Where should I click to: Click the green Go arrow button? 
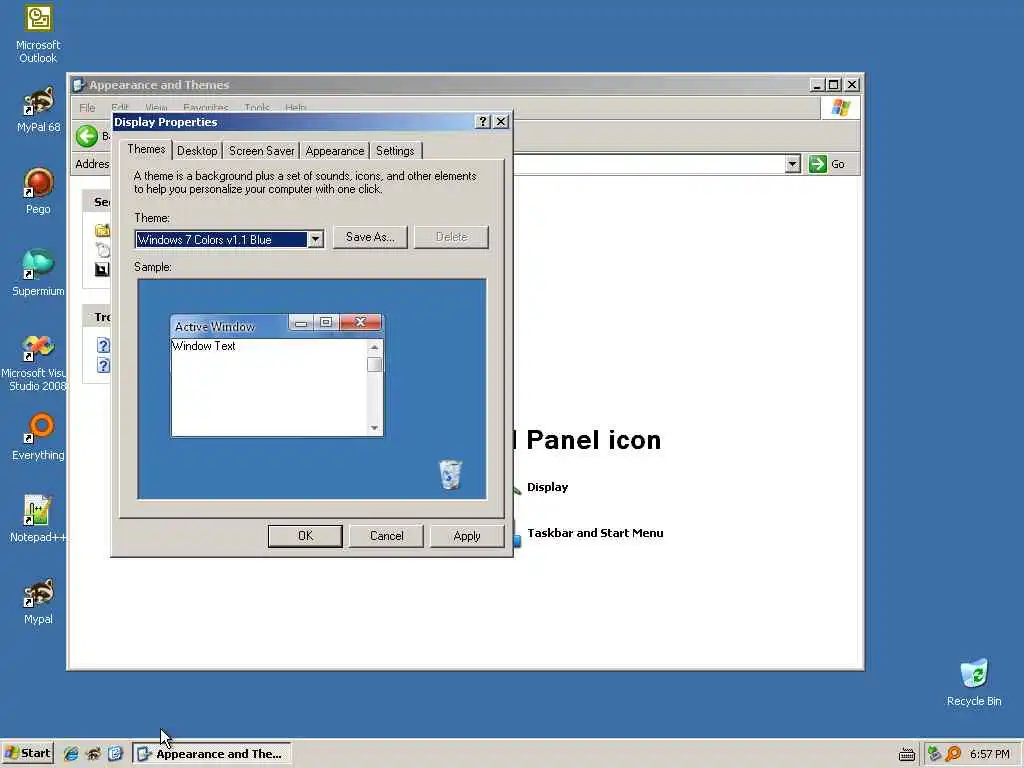[x=818, y=164]
